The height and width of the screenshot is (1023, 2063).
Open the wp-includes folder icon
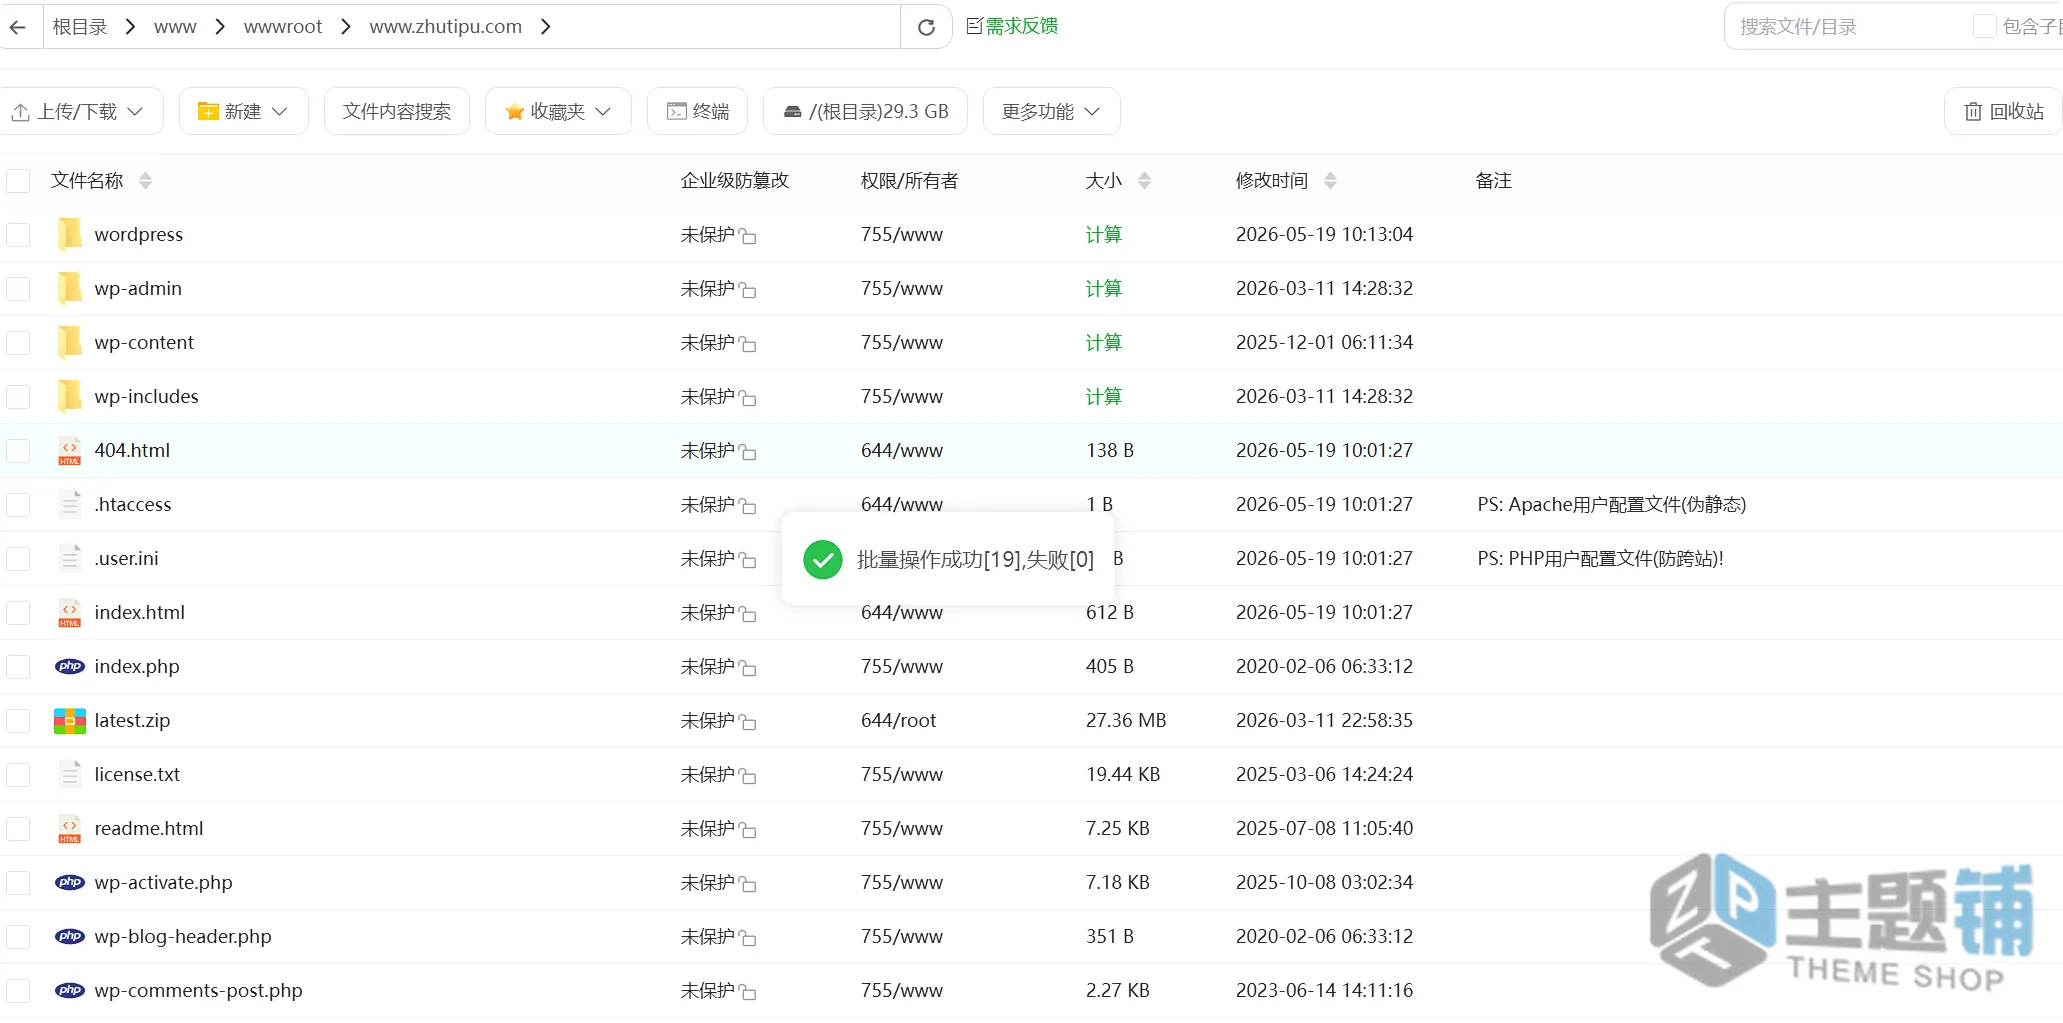(69, 396)
